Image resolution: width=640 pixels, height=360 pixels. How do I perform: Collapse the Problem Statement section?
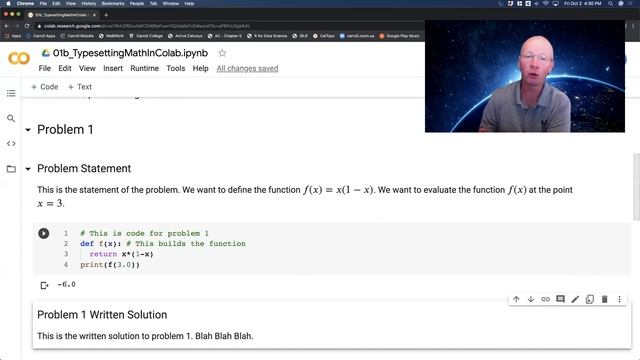pos(28,169)
